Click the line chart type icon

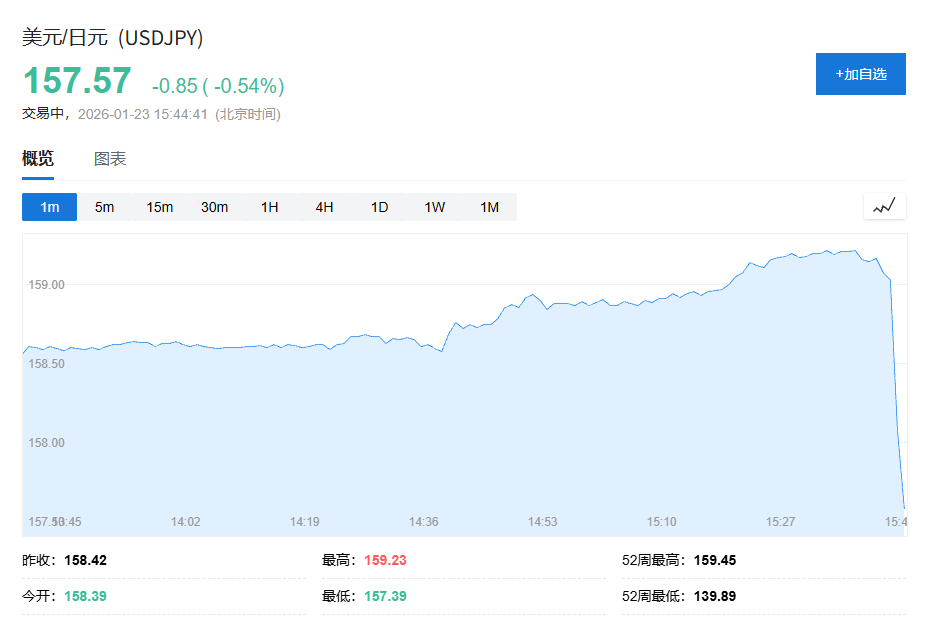884,207
